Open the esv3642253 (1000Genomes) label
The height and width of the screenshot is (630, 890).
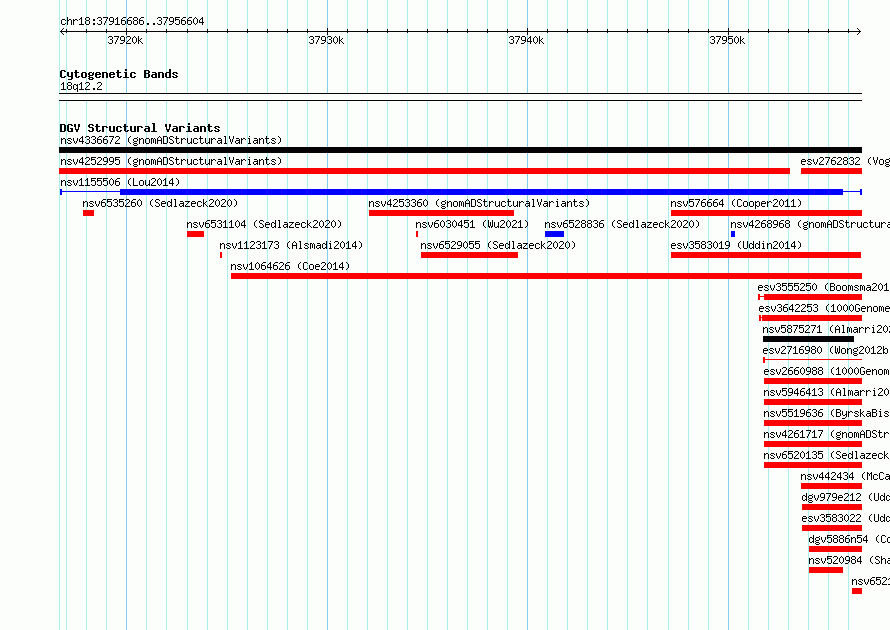(x=824, y=308)
